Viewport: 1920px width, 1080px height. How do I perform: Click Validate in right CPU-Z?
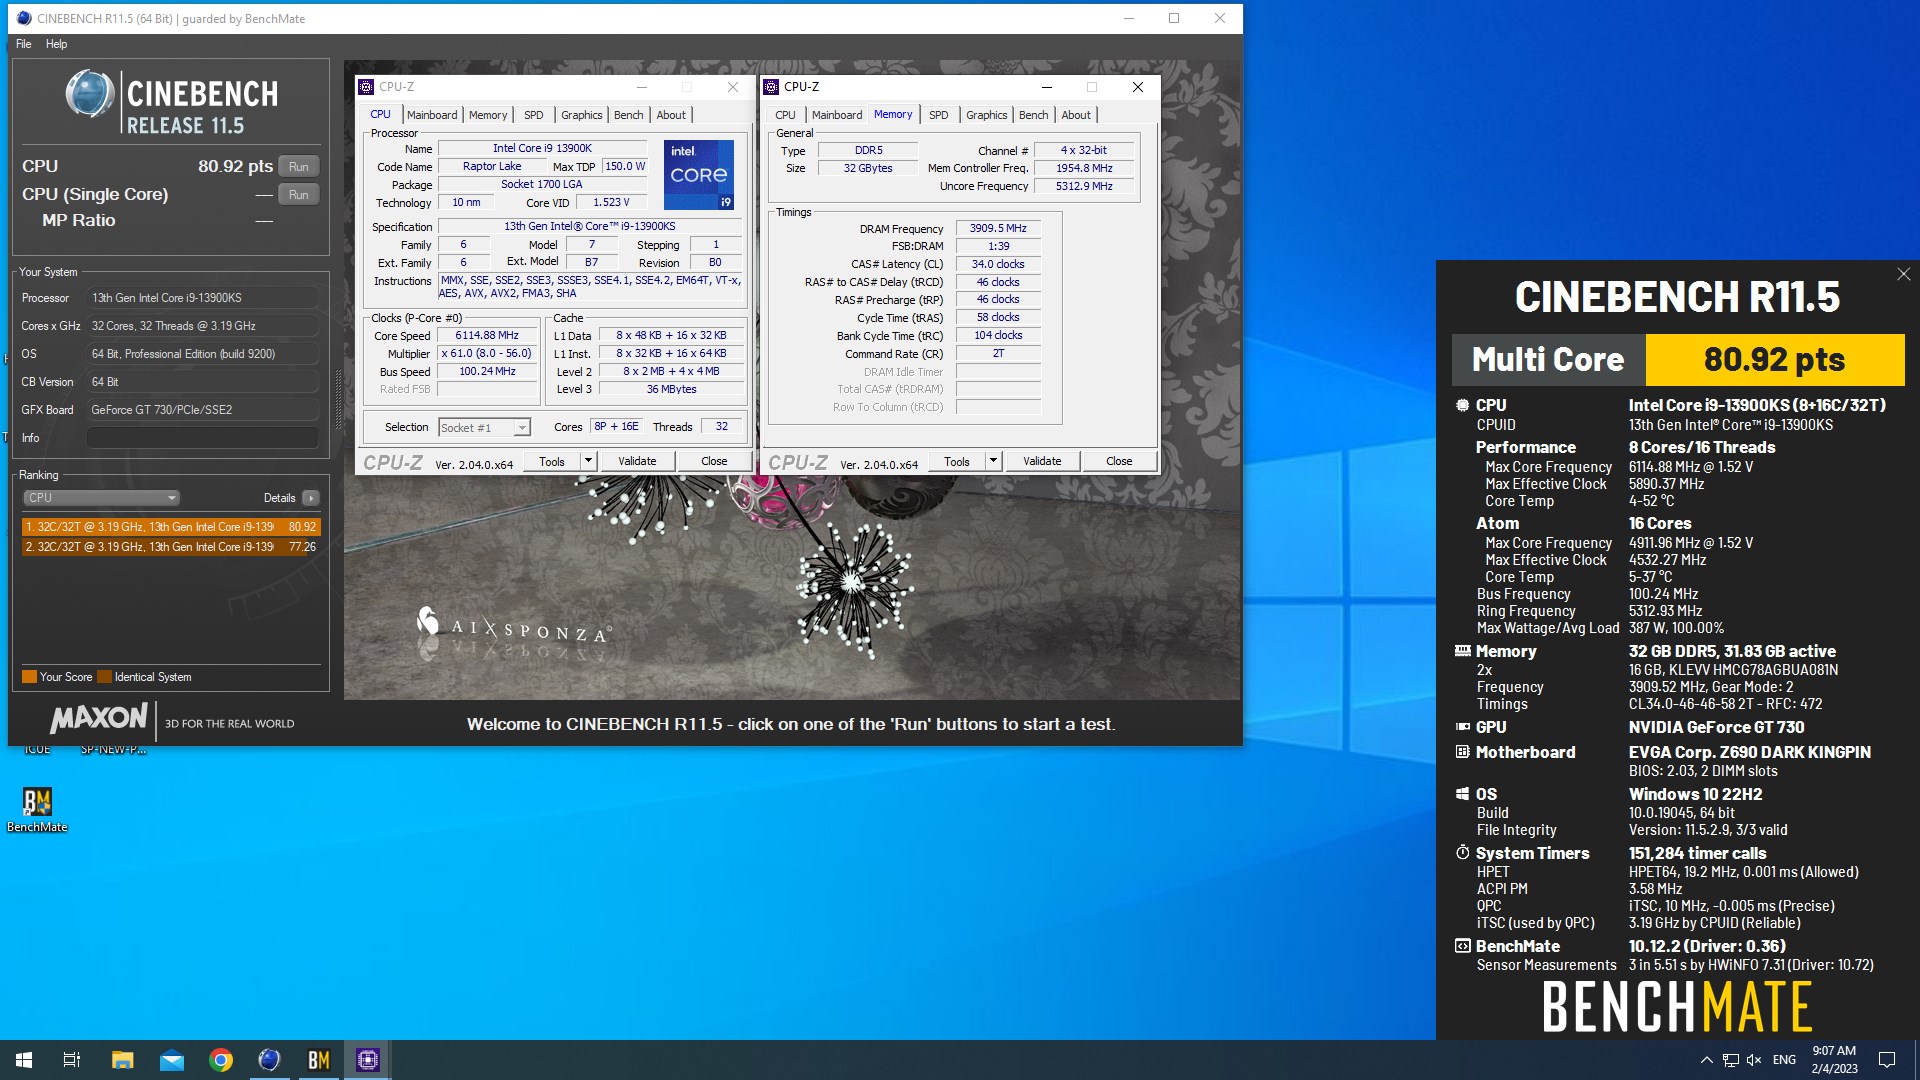pos(1042,461)
